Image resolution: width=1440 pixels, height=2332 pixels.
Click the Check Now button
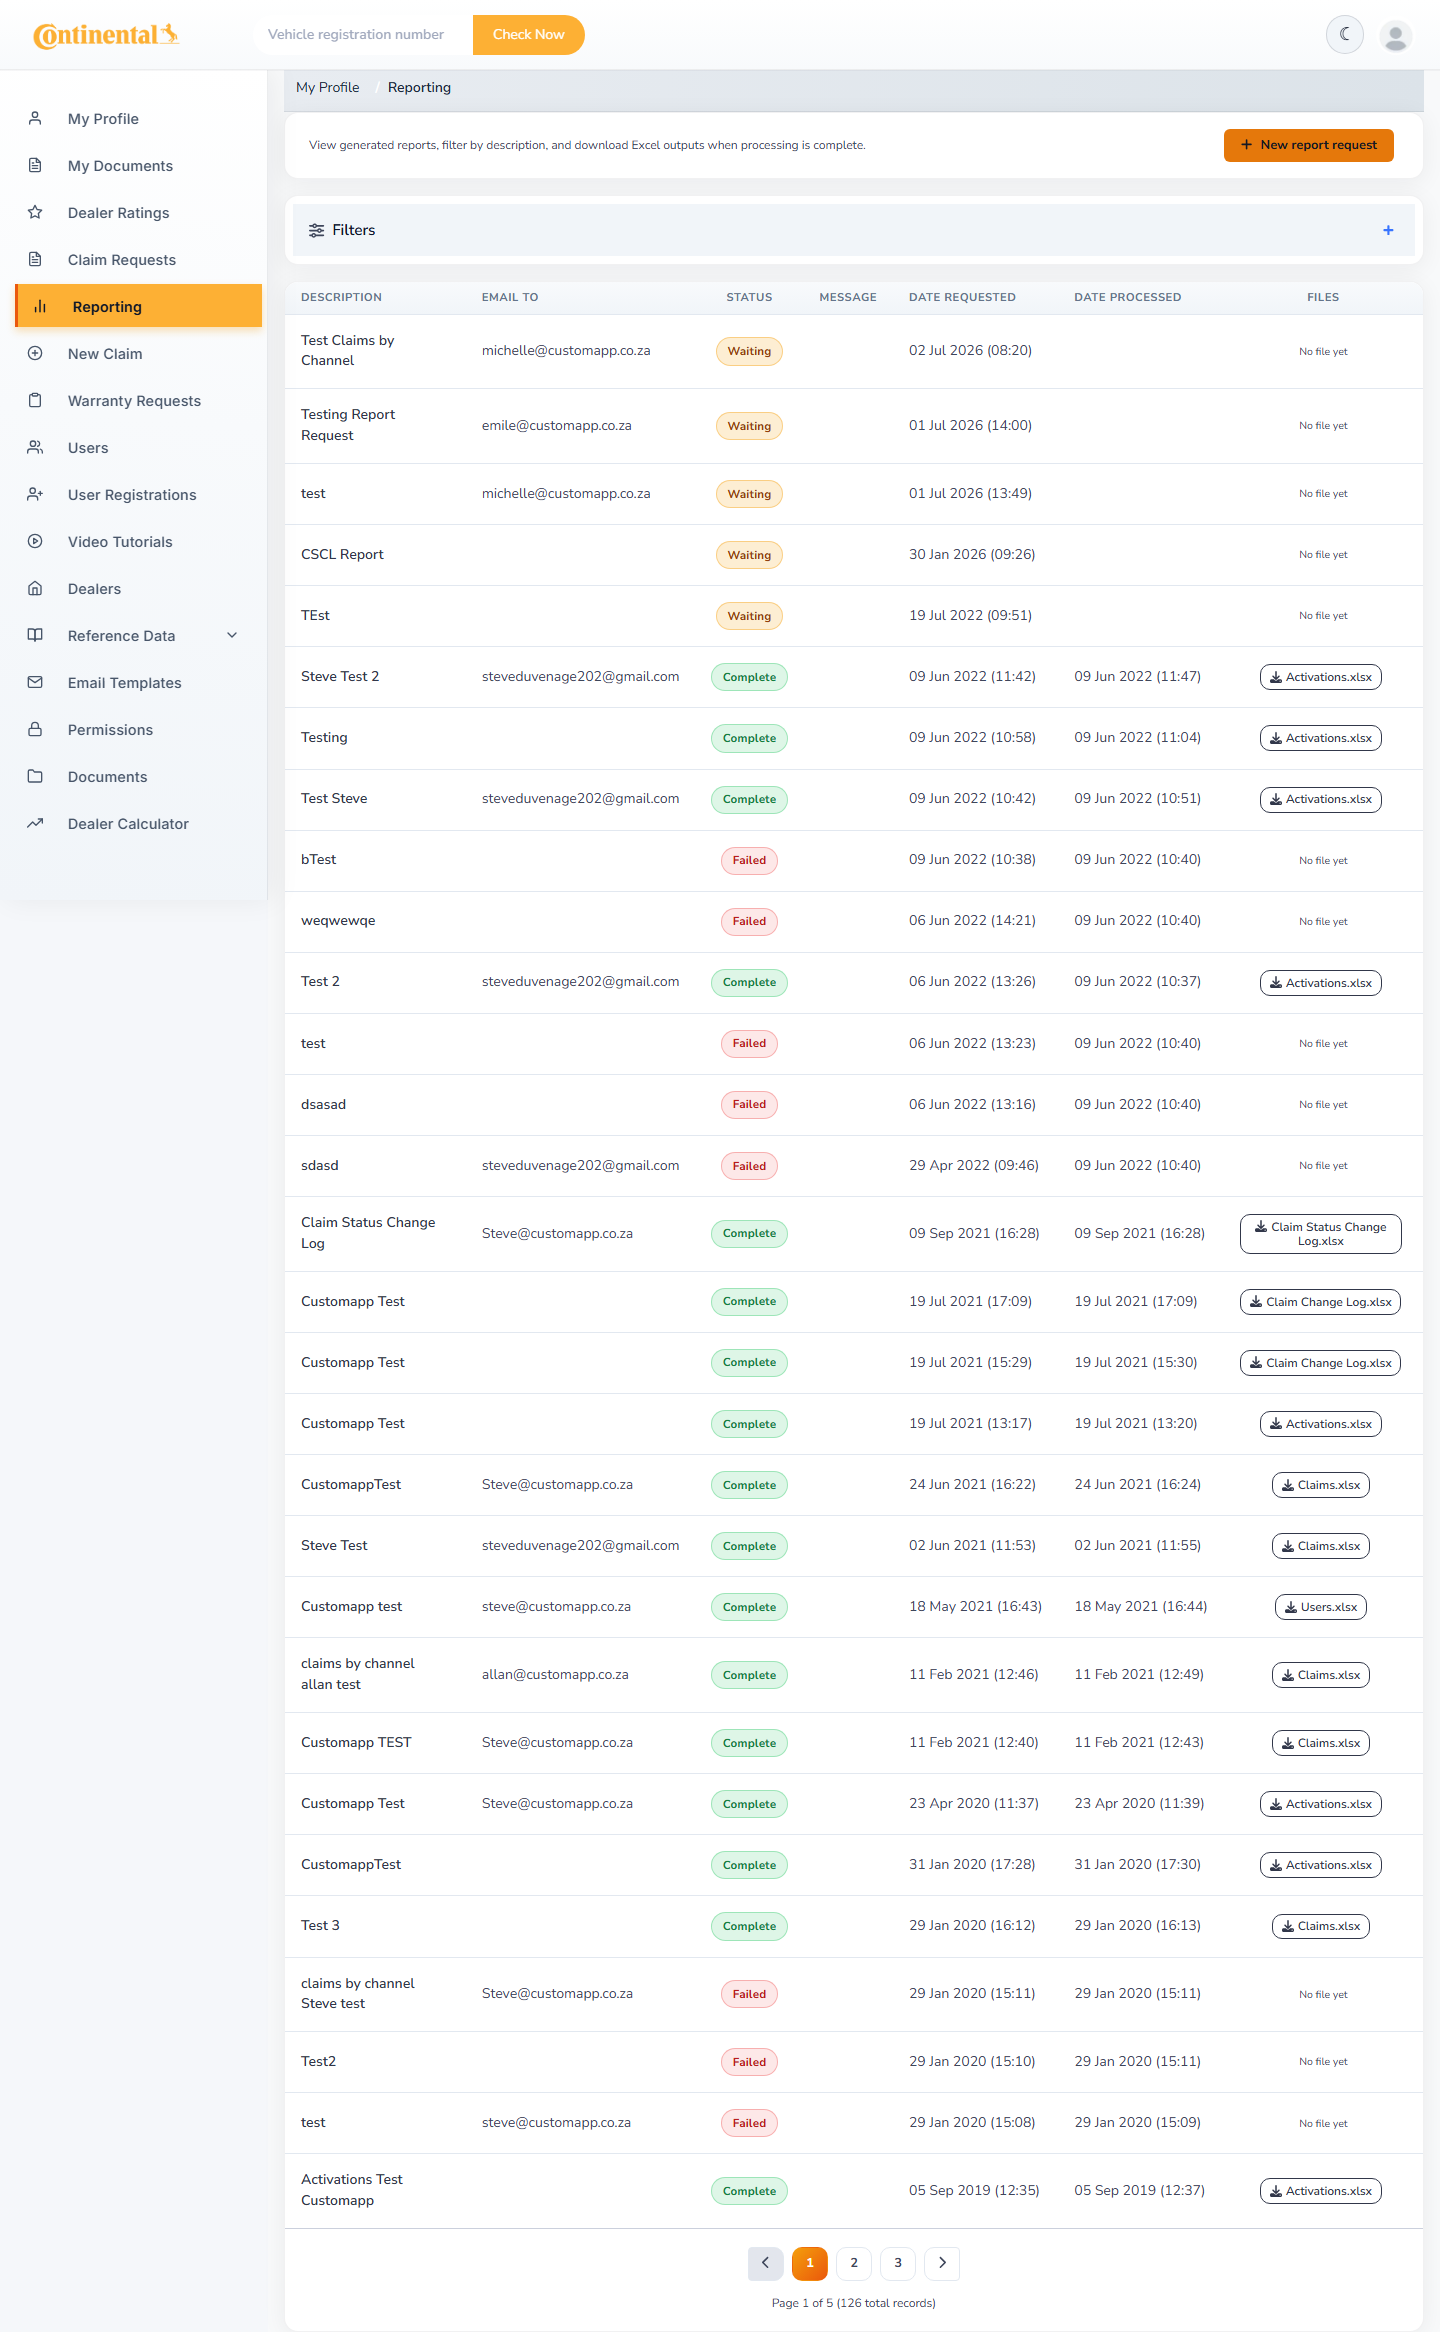tap(528, 35)
